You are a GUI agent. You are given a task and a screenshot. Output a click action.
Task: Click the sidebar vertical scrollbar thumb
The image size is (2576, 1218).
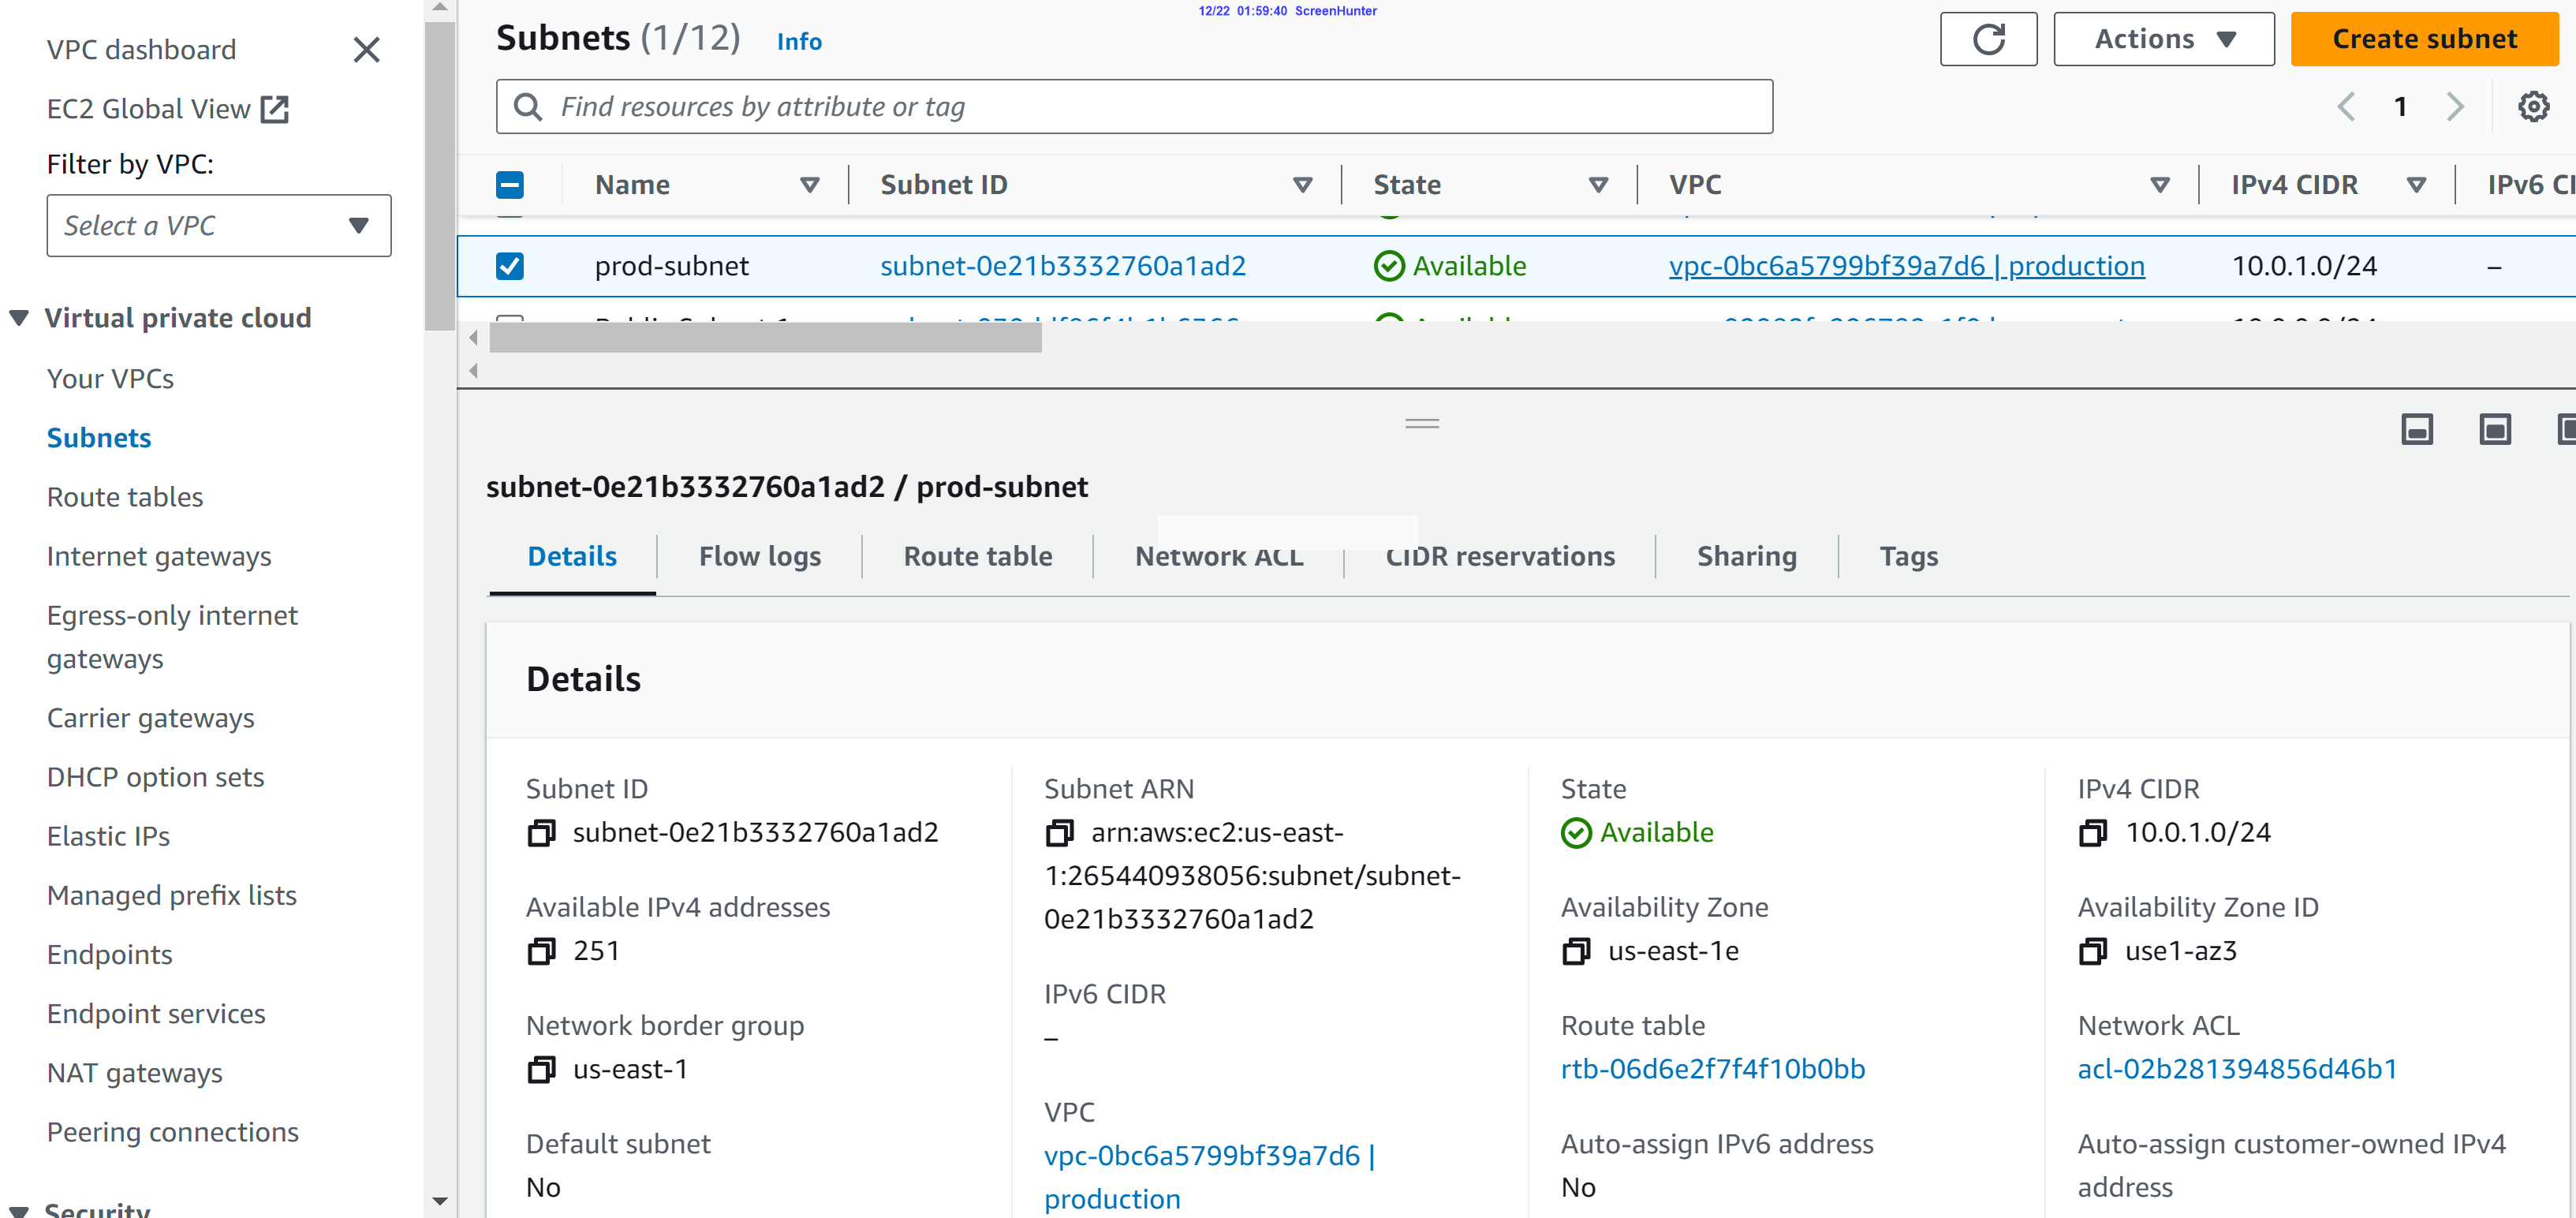pos(439,176)
